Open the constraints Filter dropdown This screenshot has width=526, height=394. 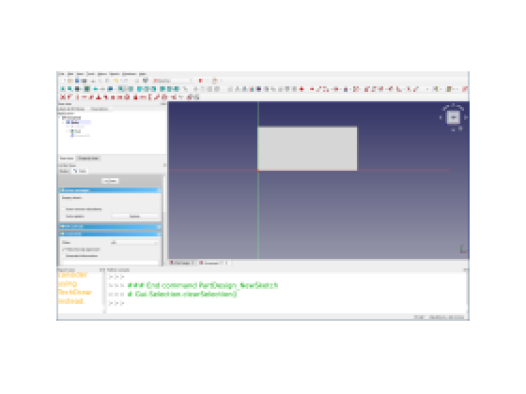coord(134,242)
